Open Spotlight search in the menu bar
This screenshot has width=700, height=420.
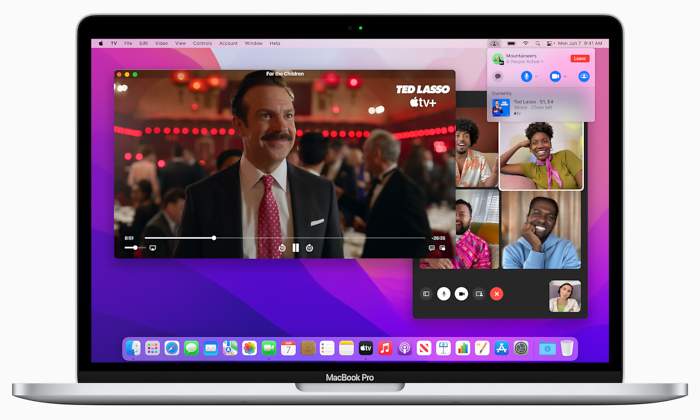(x=538, y=43)
